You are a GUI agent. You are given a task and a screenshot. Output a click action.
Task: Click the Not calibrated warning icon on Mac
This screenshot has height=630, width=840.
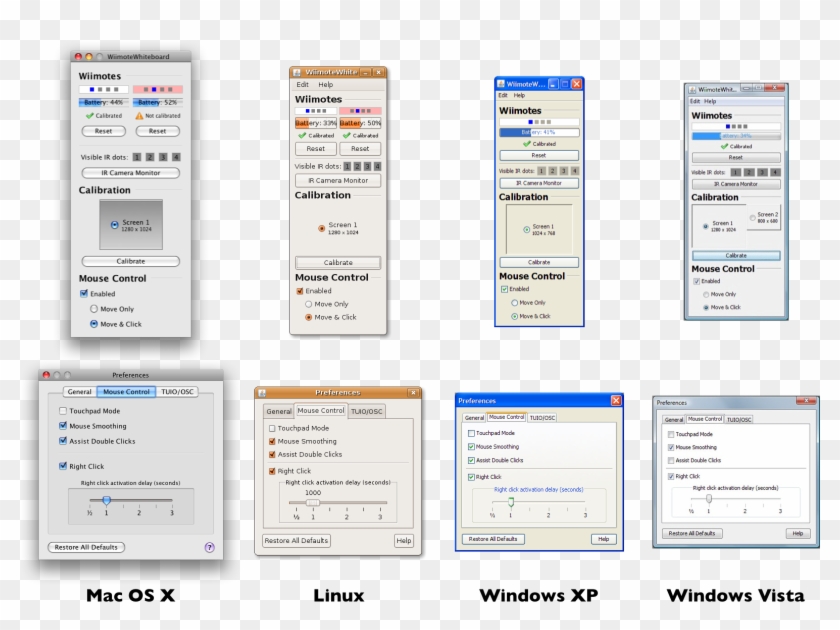click(140, 116)
